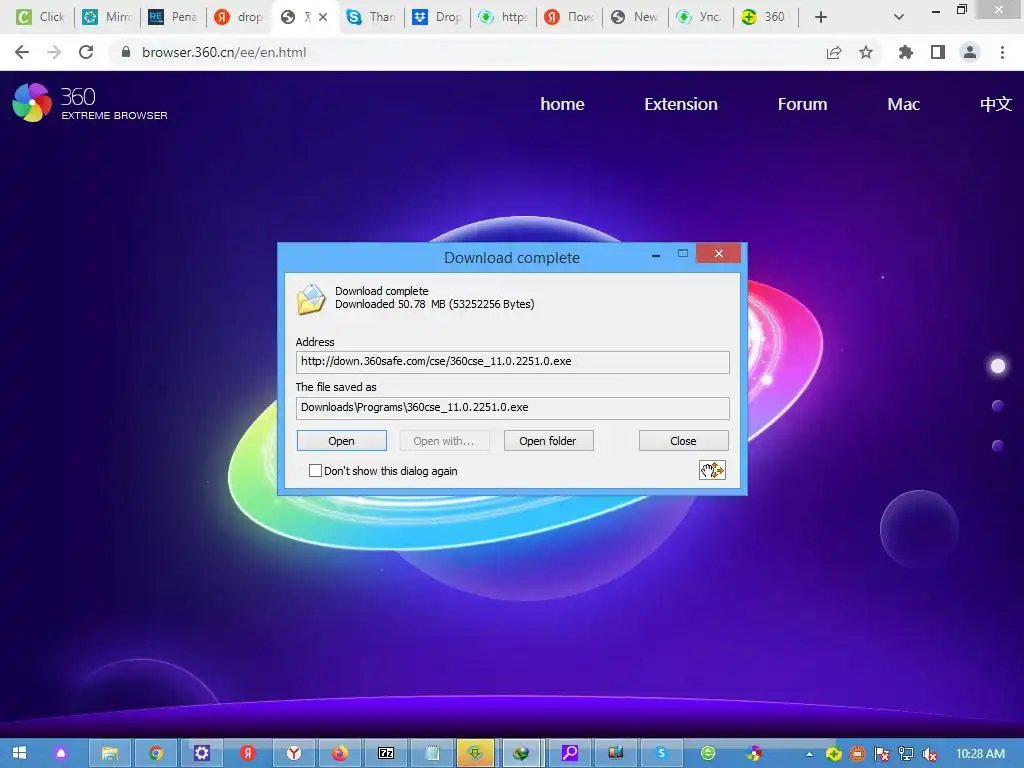
Task: Open the Action Center flag tray icon
Action: point(882,754)
